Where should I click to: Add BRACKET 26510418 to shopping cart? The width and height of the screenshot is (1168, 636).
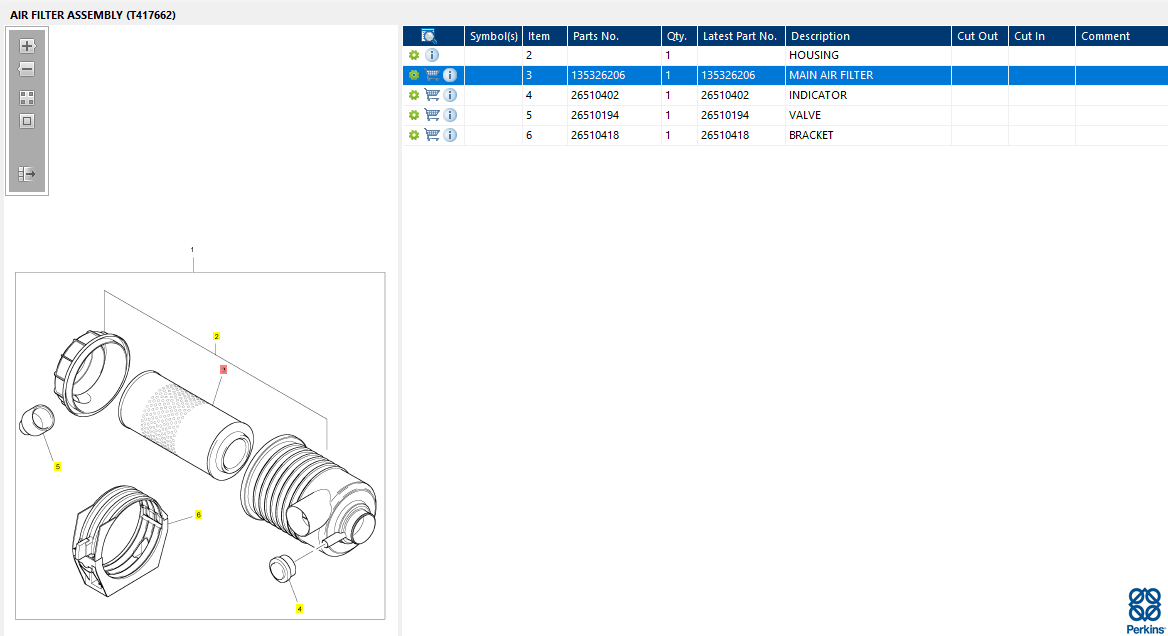coord(432,135)
